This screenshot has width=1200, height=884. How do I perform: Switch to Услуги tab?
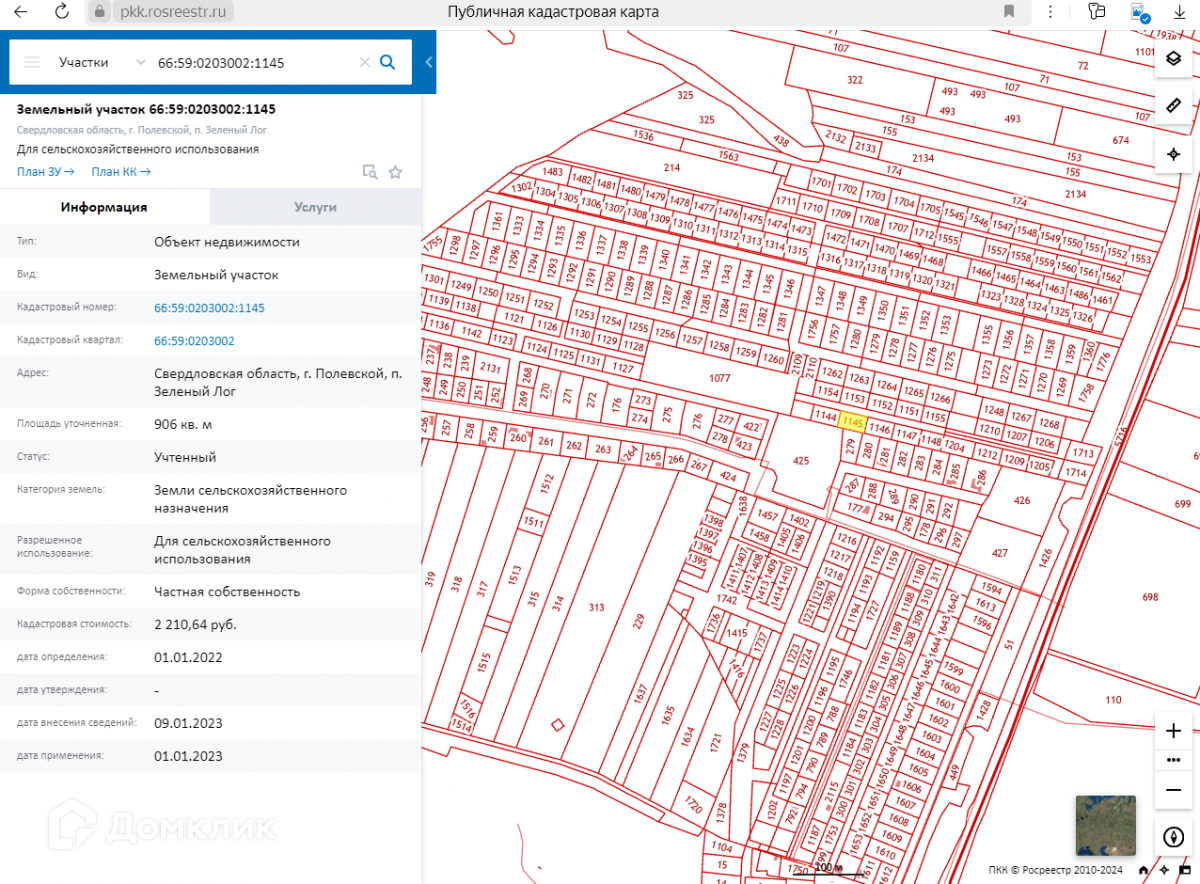315,207
